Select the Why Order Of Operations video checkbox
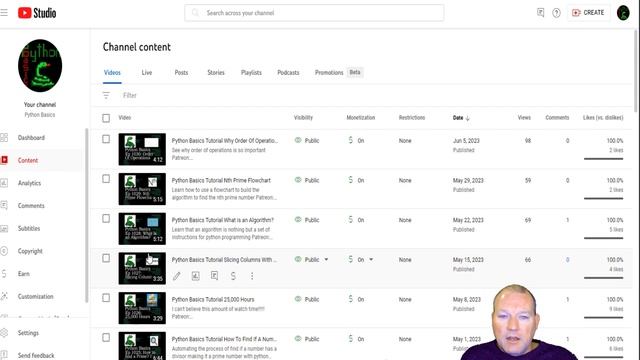 tap(106, 139)
